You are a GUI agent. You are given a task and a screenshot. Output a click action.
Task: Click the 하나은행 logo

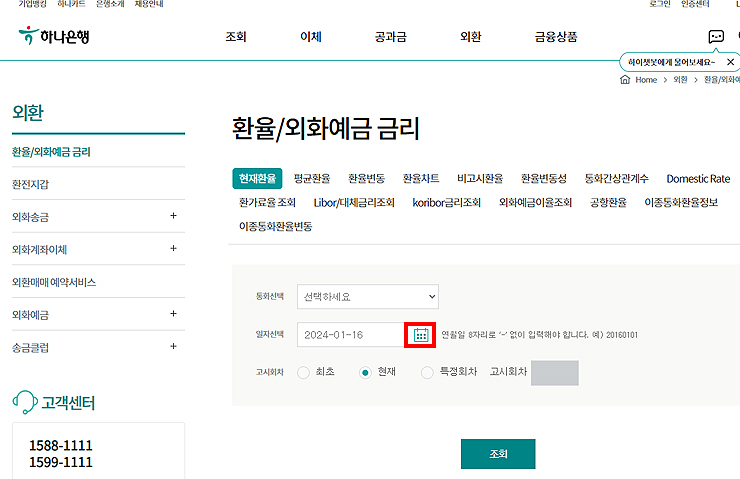point(53,36)
